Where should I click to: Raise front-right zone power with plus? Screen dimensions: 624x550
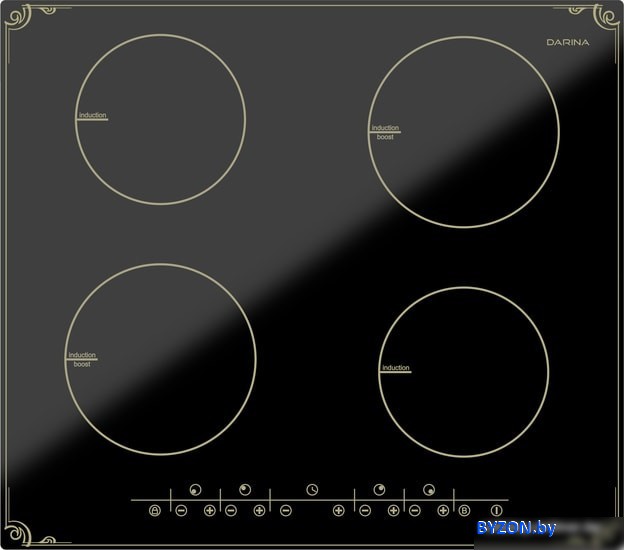(x=443, y=510)
